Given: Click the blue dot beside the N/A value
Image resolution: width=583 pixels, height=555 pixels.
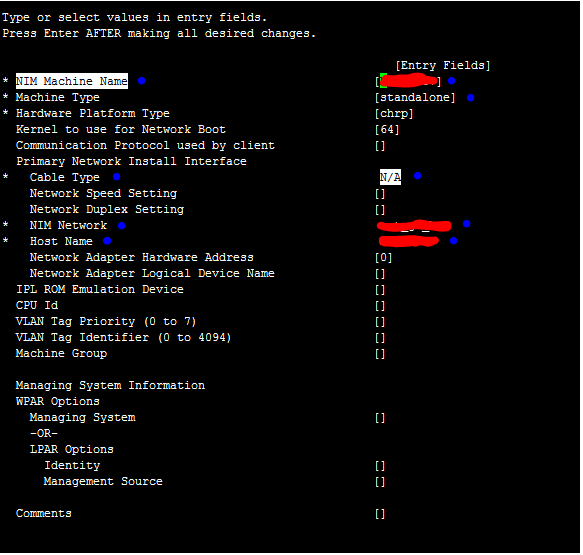Looking at the screenshot, I should pos(418,176).
